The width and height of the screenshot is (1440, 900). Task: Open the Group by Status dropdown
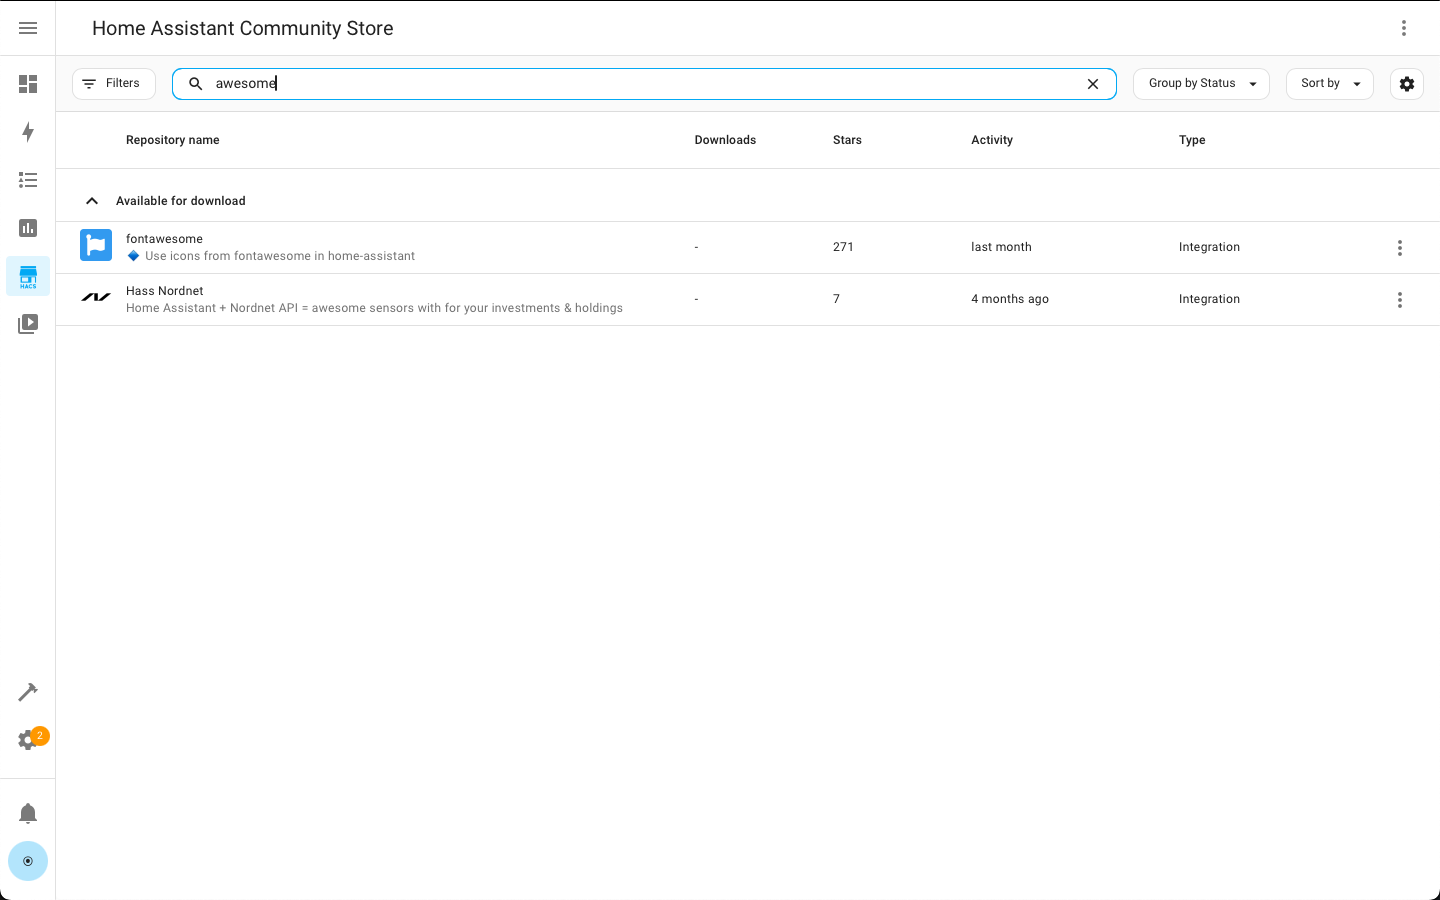pos(1201,84)
